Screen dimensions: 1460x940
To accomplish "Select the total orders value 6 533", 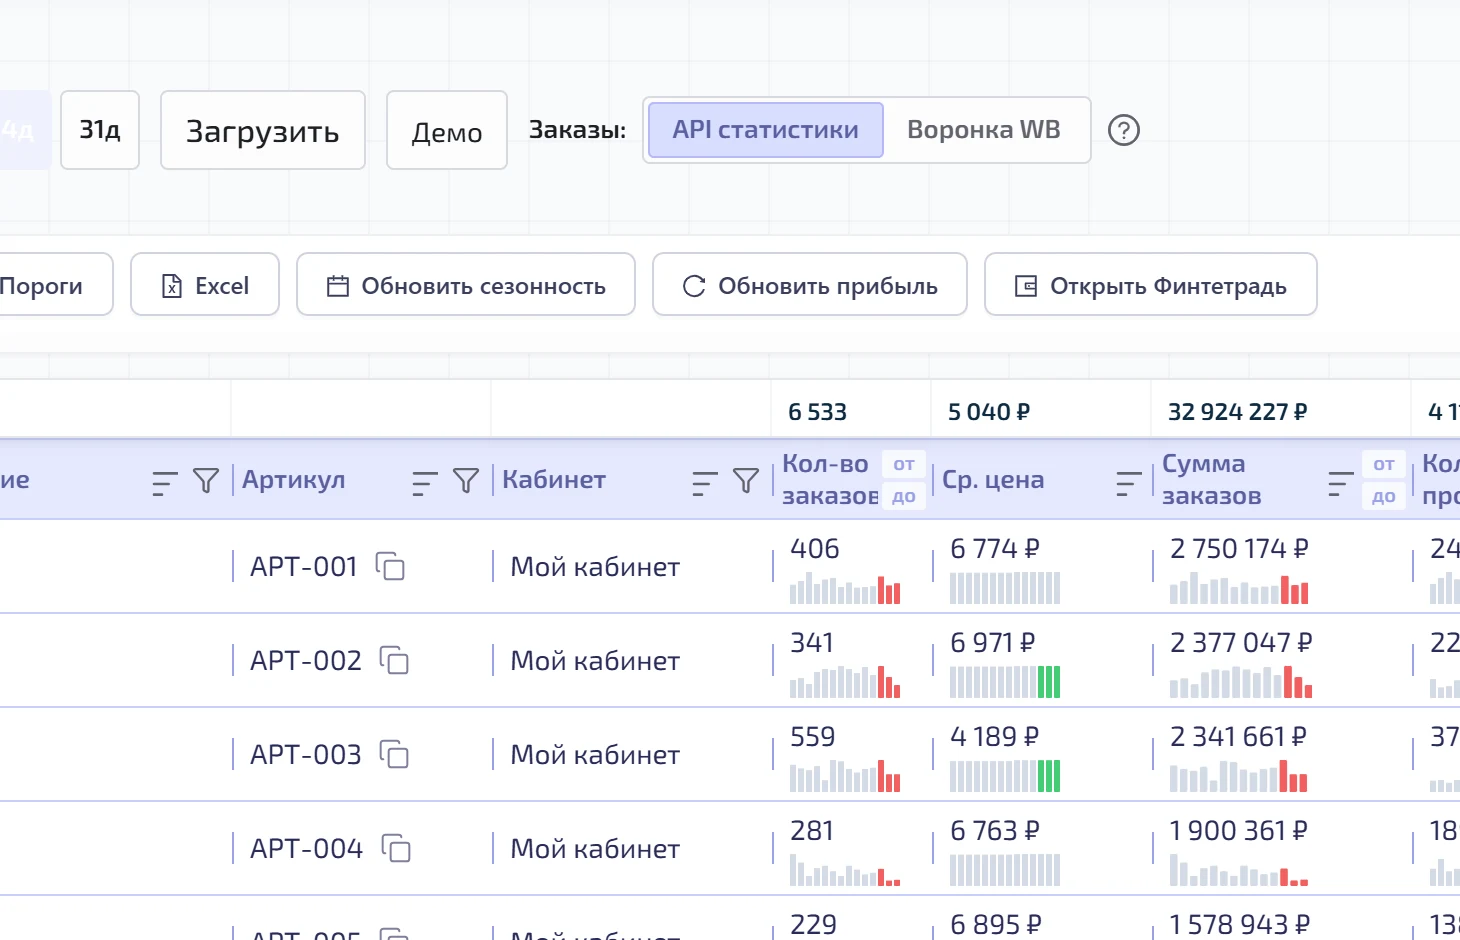I will [x=817, y=412].
